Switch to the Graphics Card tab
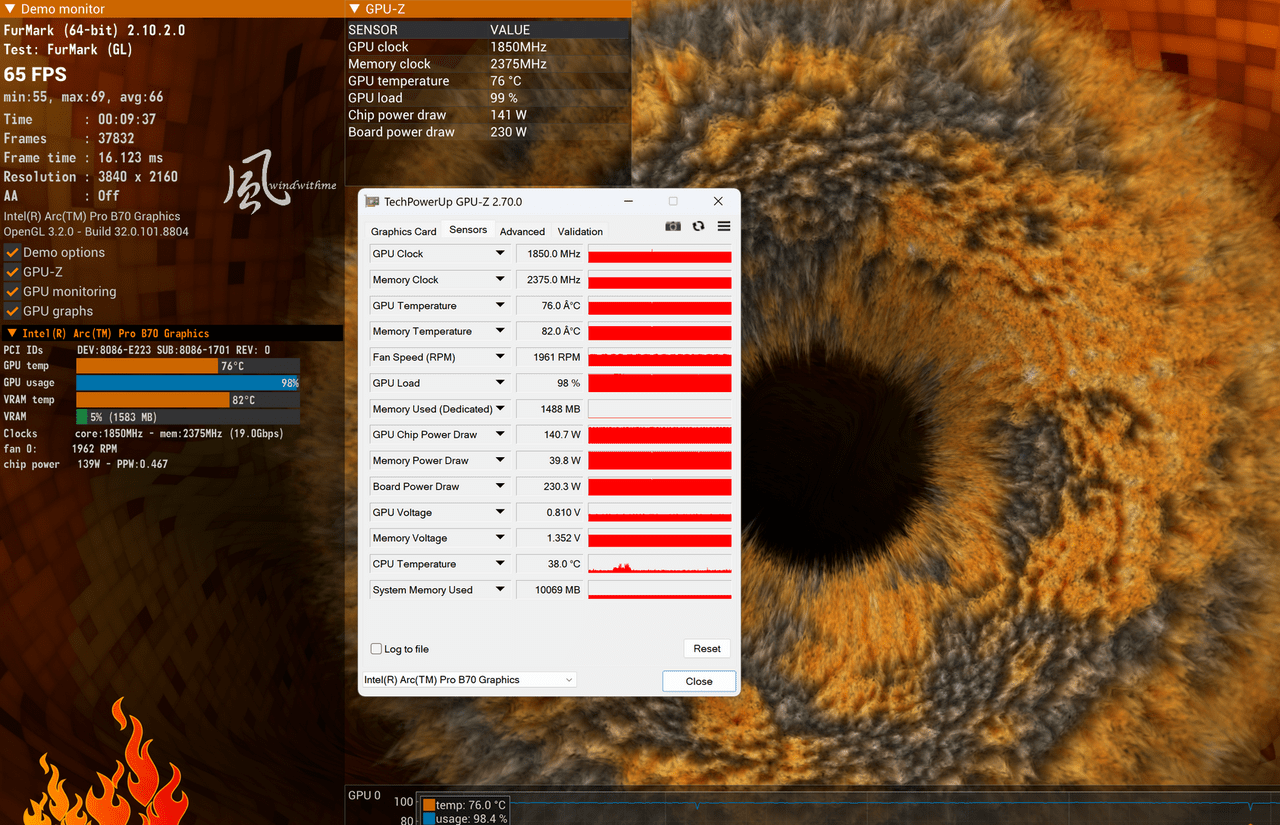This screenshot has height=825, width=1280. coord(404,231)
